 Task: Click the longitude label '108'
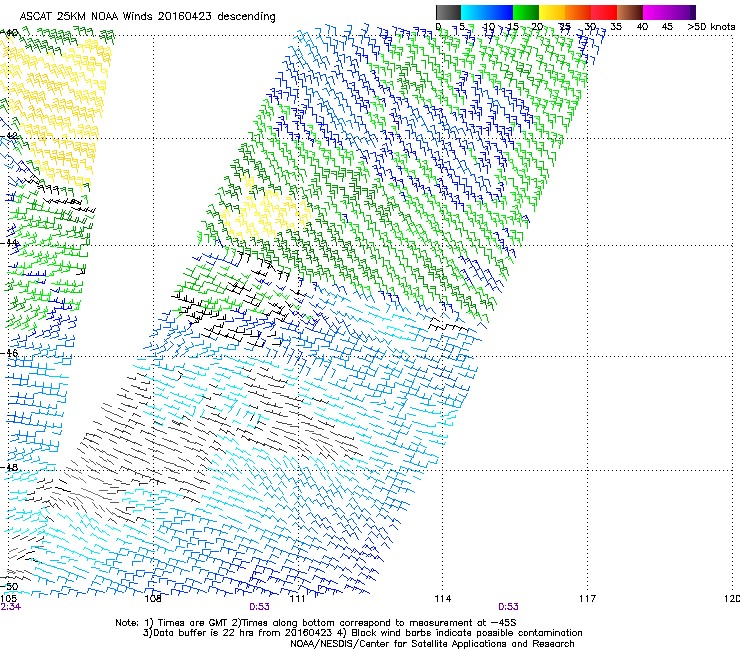tap(152, 599)
